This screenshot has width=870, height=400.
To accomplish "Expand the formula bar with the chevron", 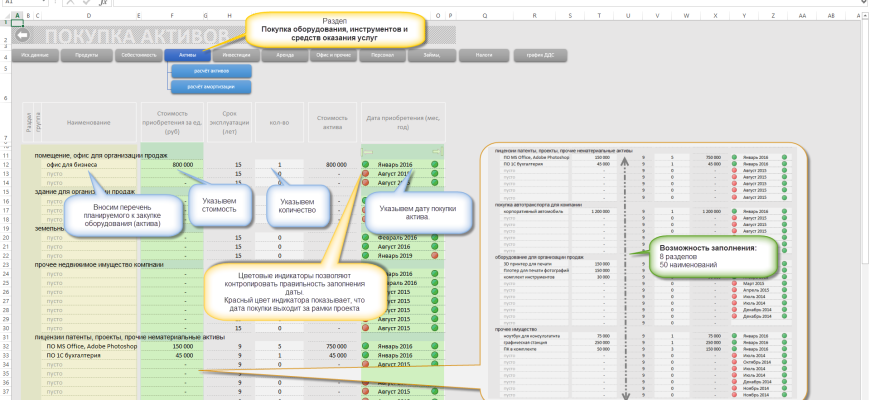I will tap(864, 4).
